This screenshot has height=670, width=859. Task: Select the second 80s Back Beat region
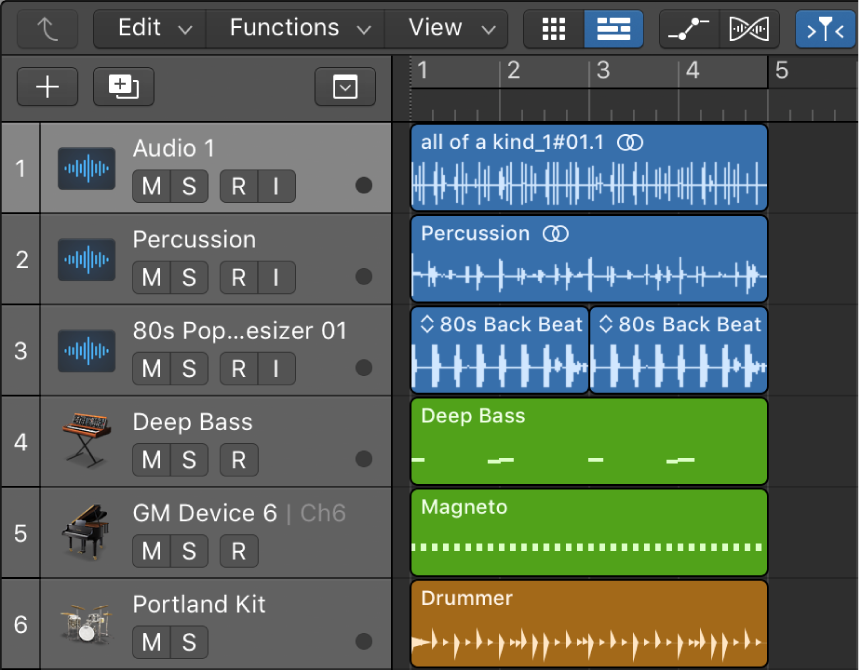(678, 350)
